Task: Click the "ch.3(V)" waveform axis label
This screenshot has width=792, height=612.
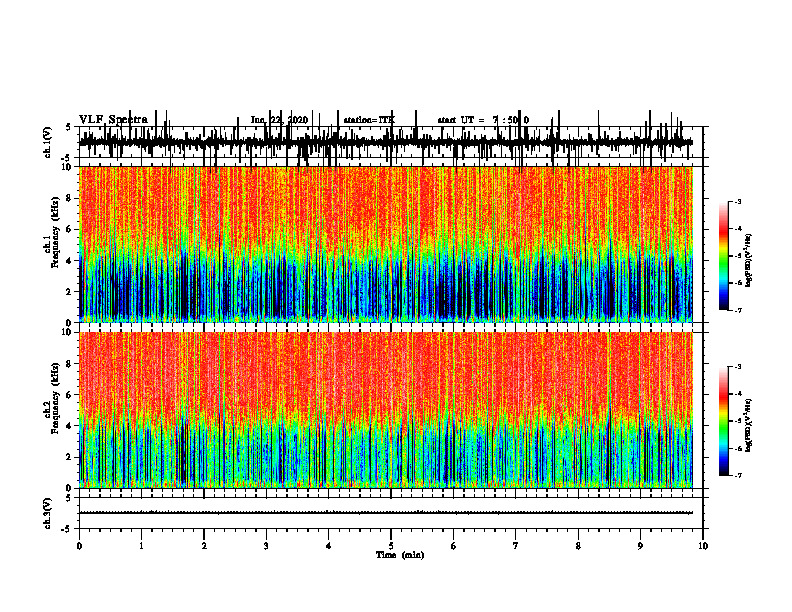Action: (x=48, y=514)
